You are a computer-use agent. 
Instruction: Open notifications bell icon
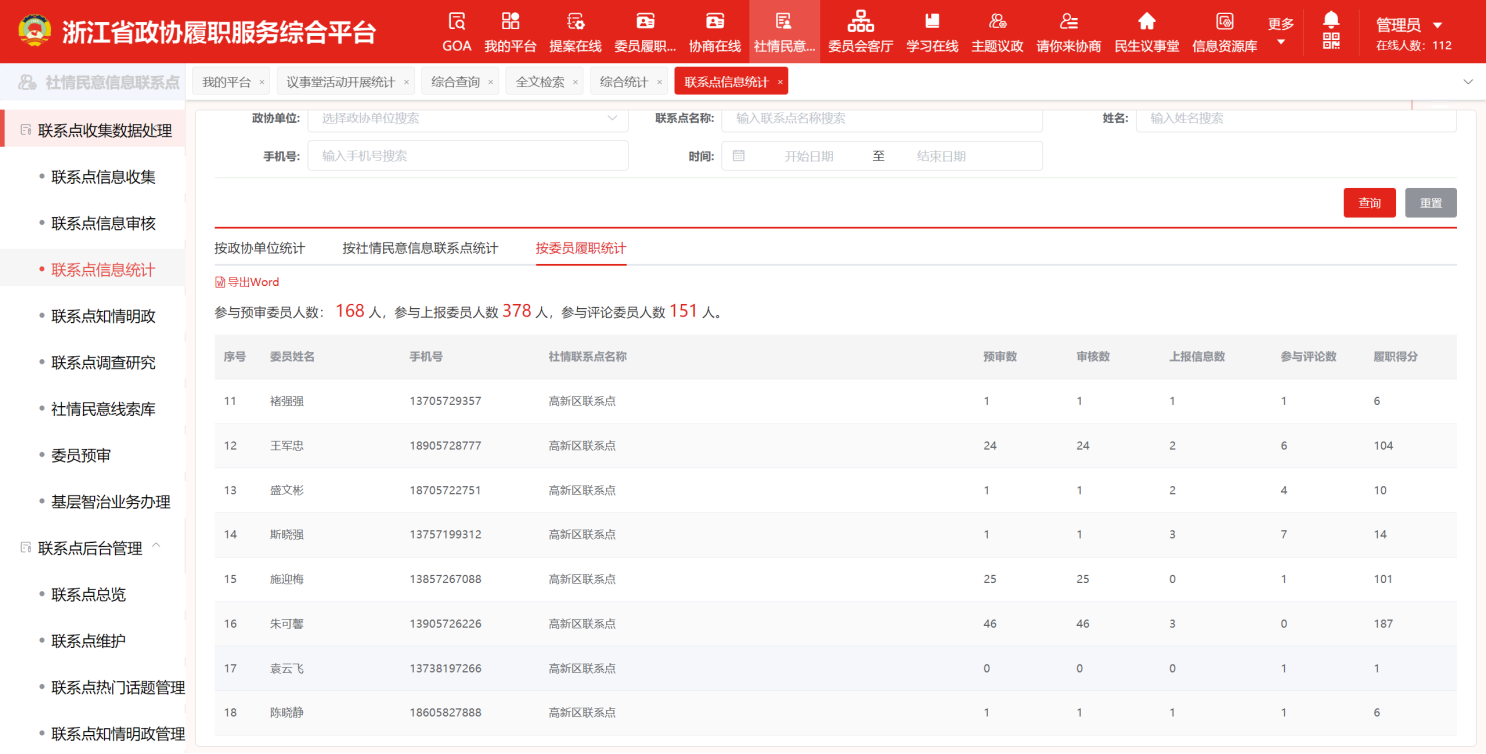point(1331,19)
